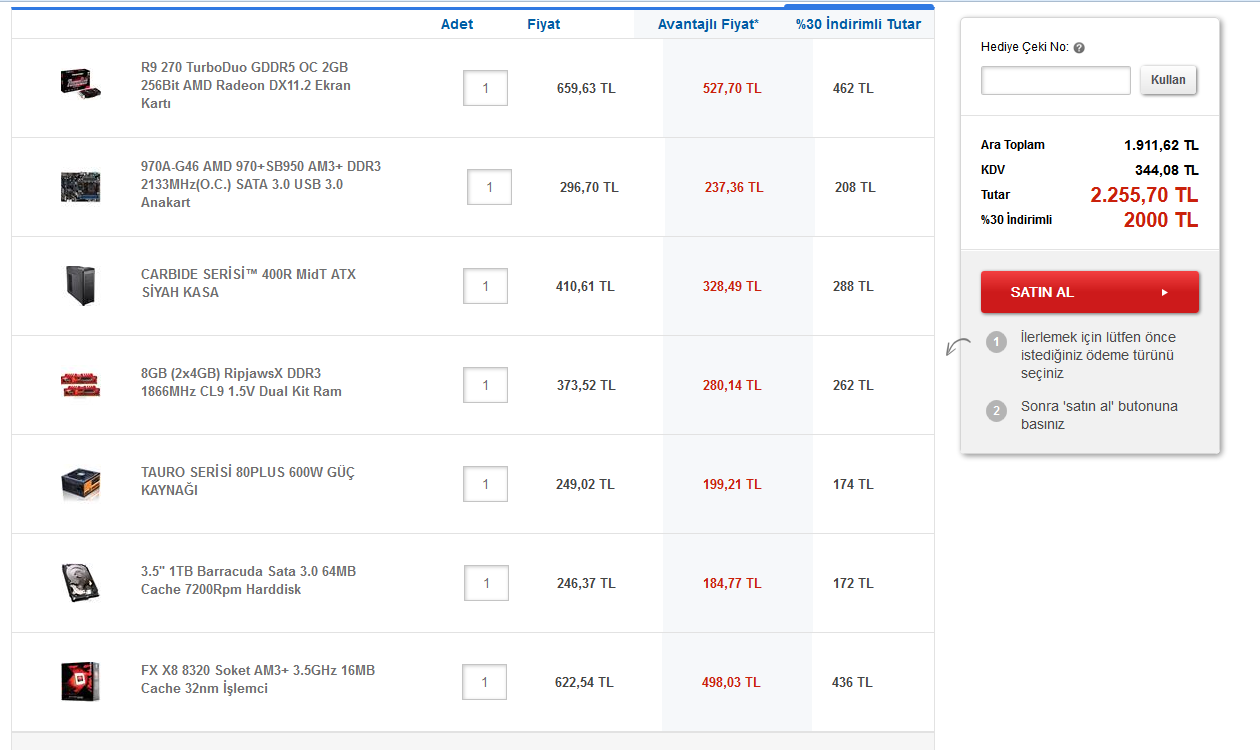The image size is (1260, 750).
Task: Open the 970A-G46 AMD Anakart product name
Action: pos(261,184)
